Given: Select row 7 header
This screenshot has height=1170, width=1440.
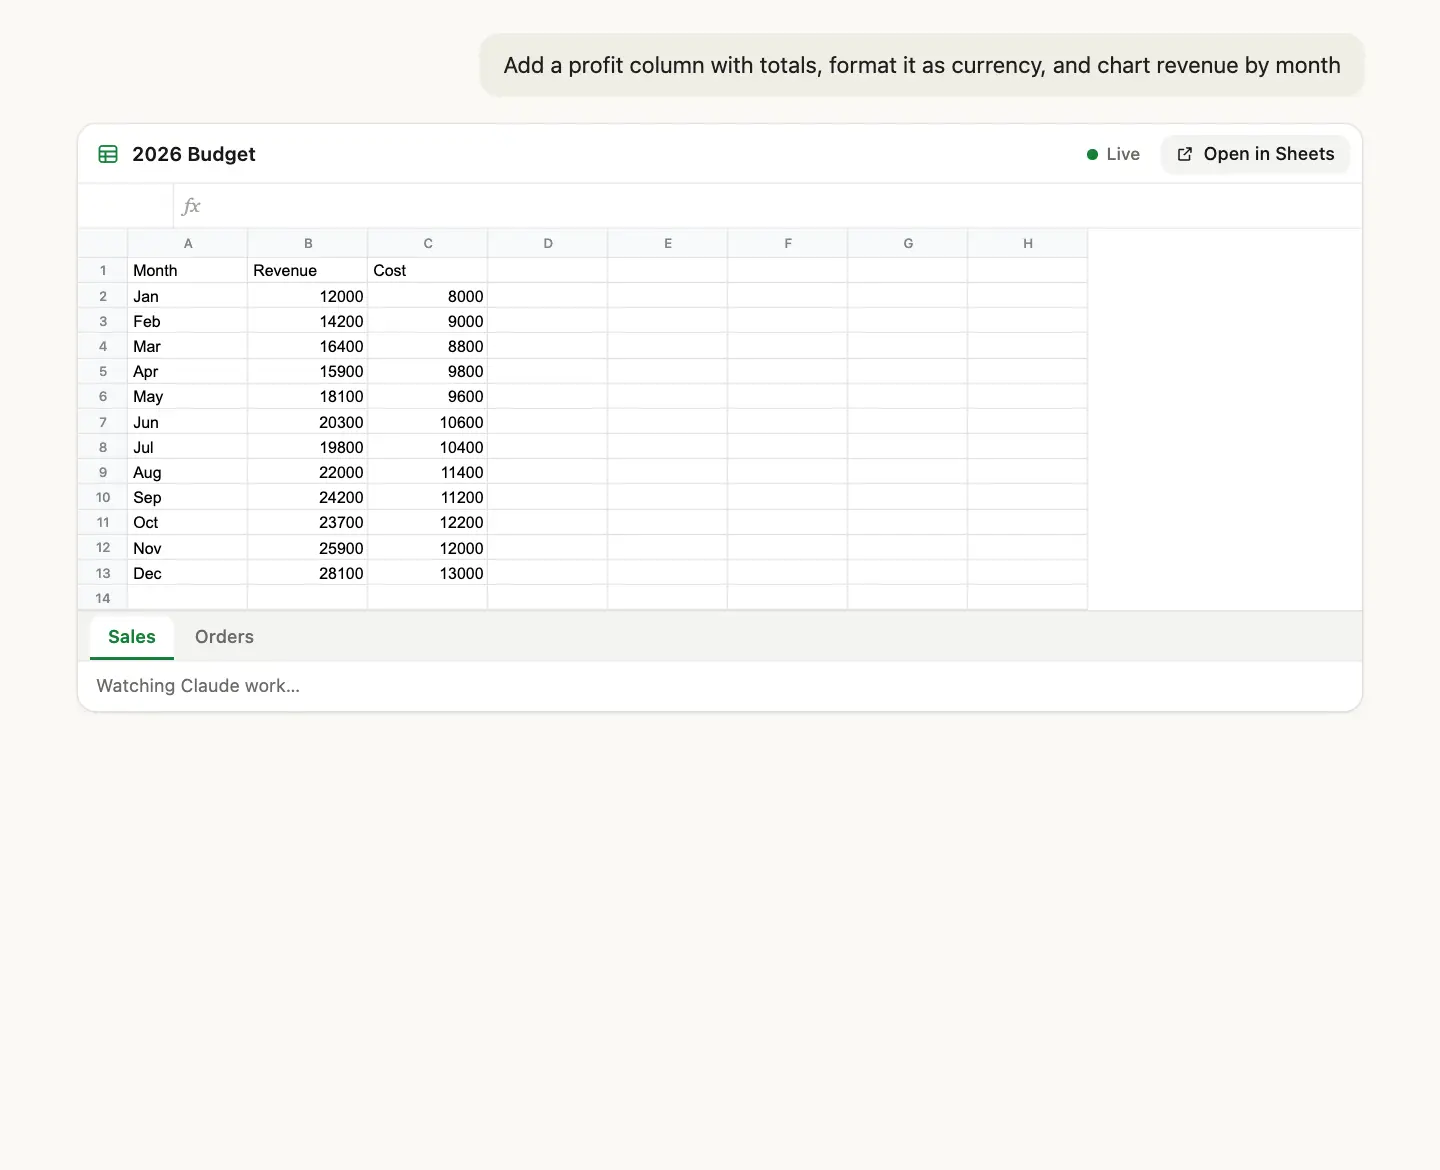Looking at the screenshot, I should (x=103, y=422).
